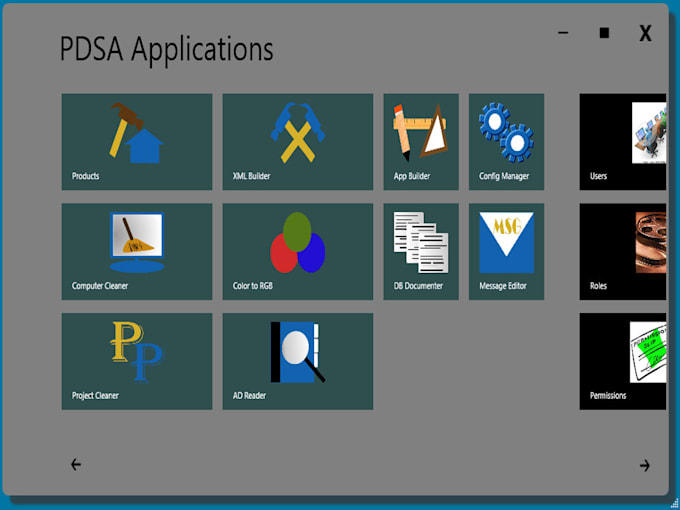Open App Builder pencil and ruler icon
680x510 pixels.
[420, 131]
